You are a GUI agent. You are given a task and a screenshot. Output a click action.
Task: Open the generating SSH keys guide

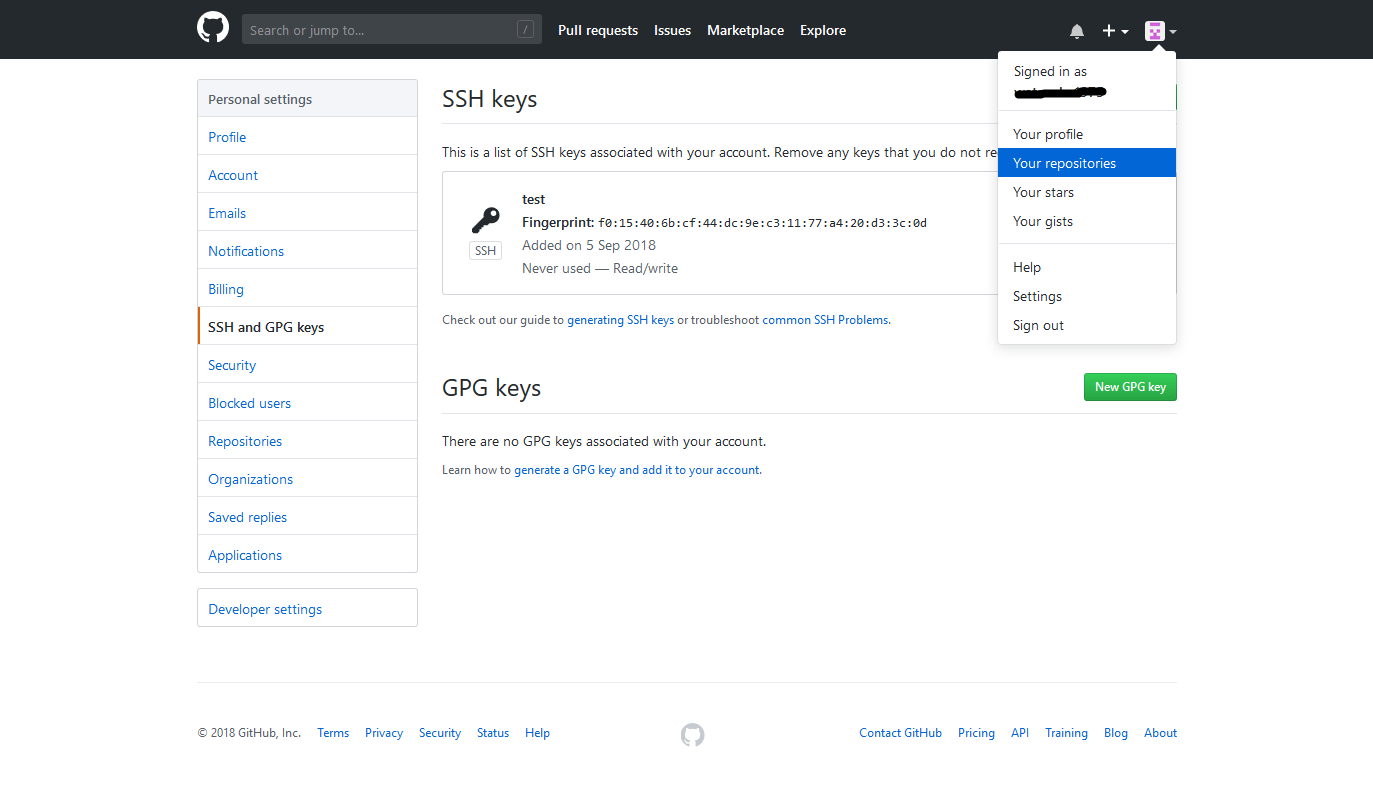pyautogui.click(x=620, y=320)
